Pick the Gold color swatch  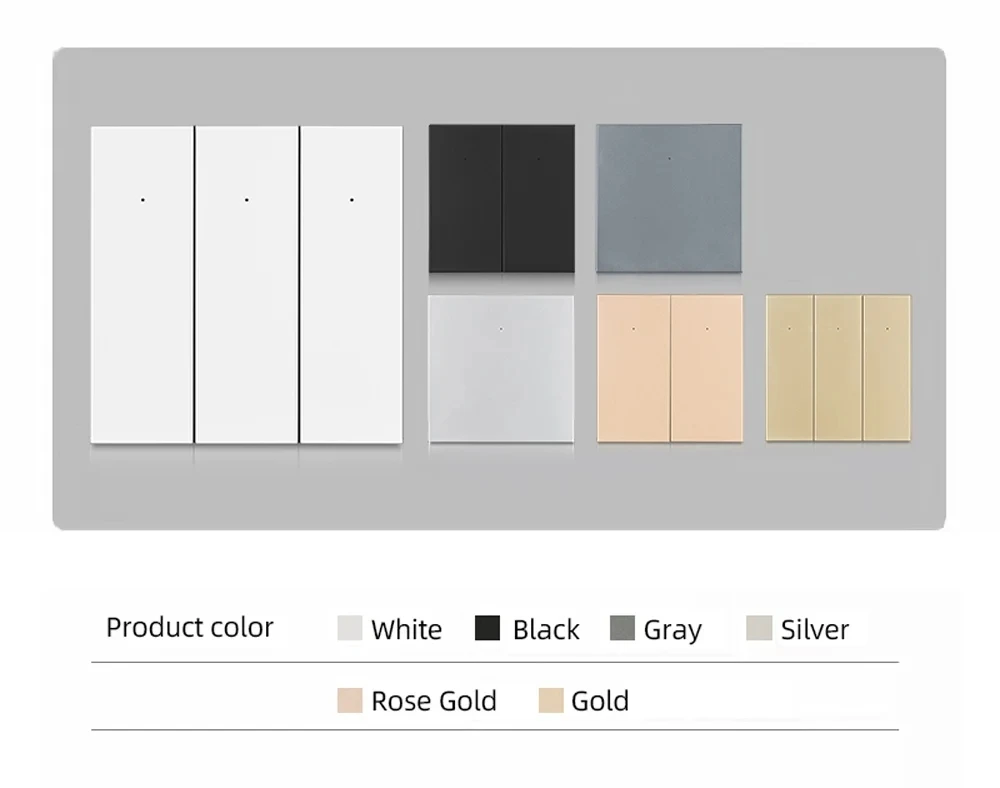(x=550, y=700)
